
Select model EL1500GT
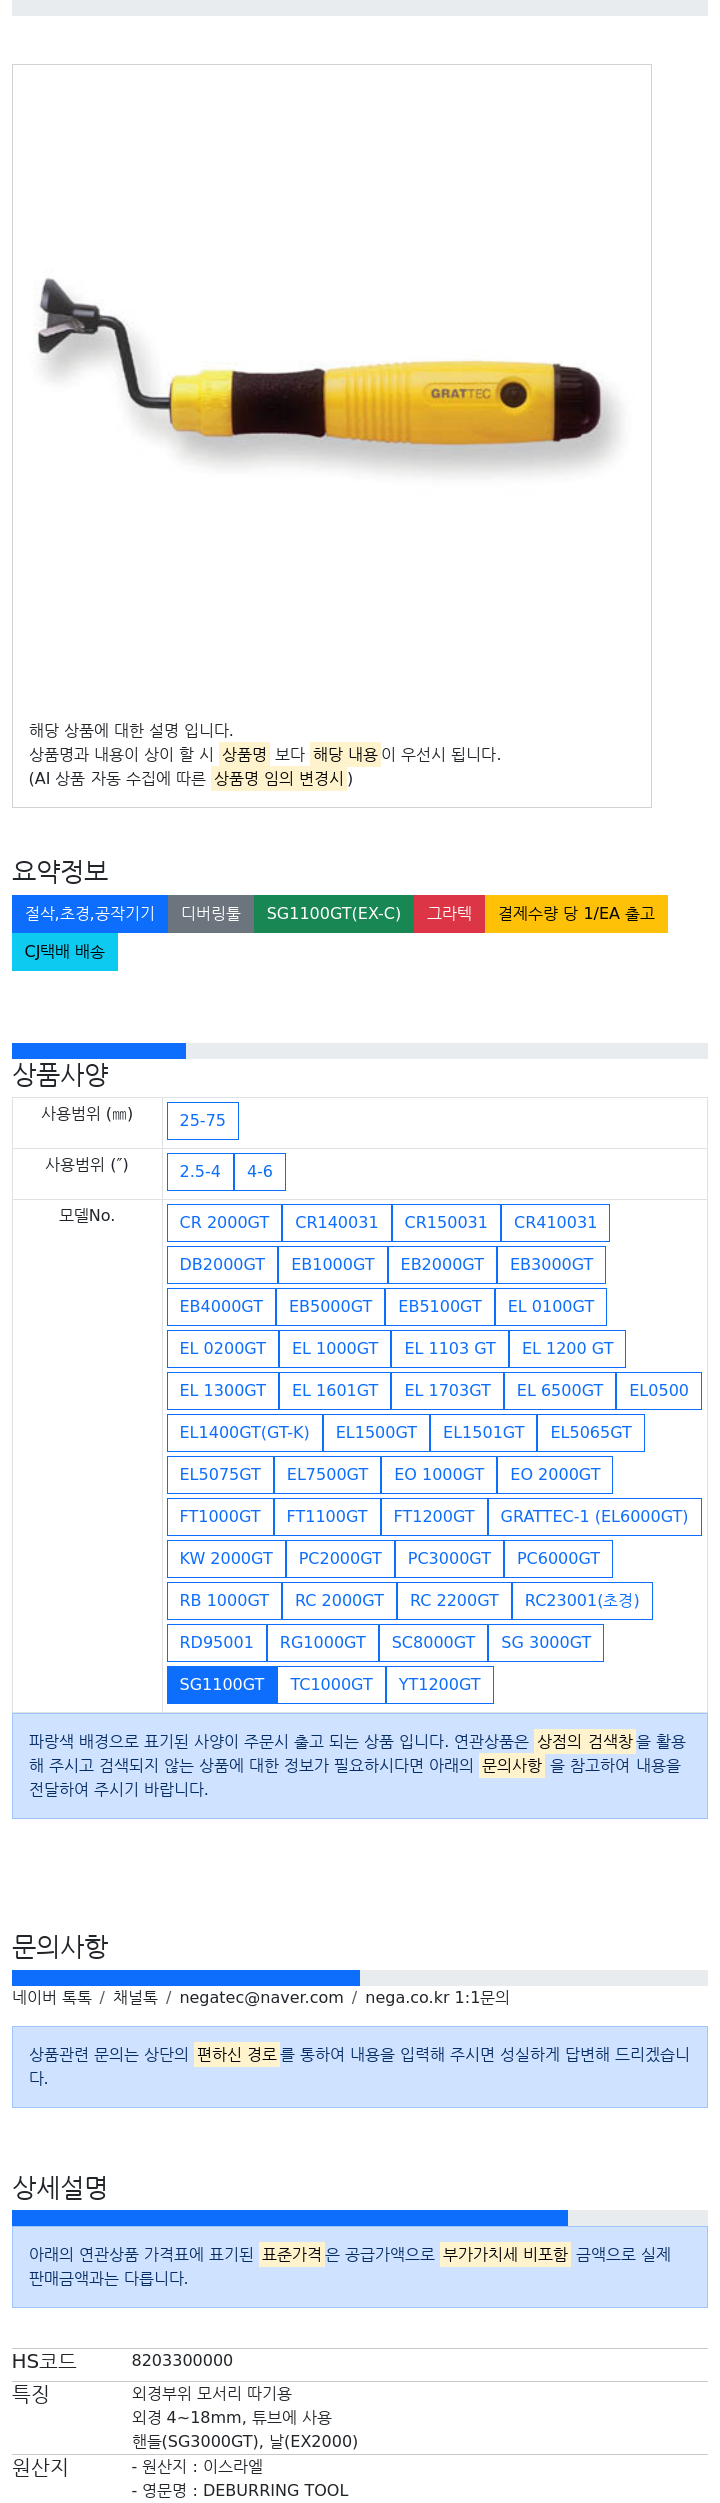click(377, 1433)
